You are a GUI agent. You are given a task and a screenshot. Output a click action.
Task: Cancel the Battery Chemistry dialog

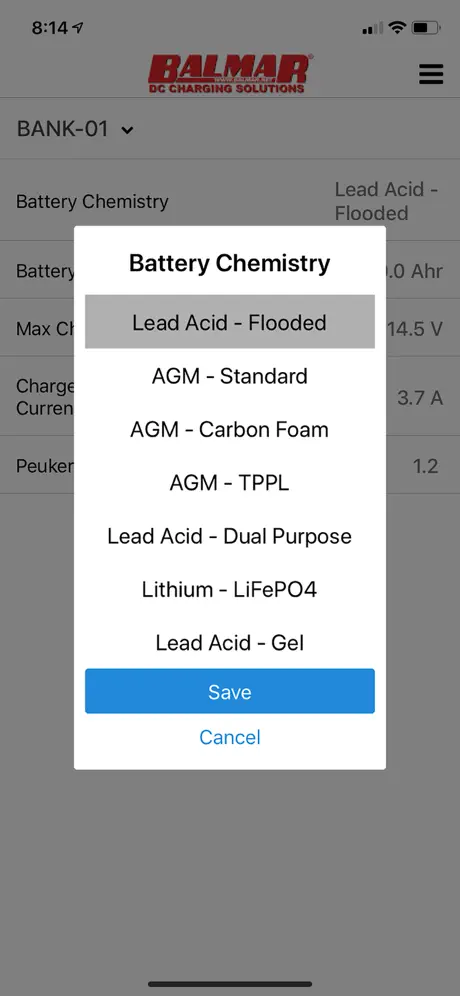230,737
